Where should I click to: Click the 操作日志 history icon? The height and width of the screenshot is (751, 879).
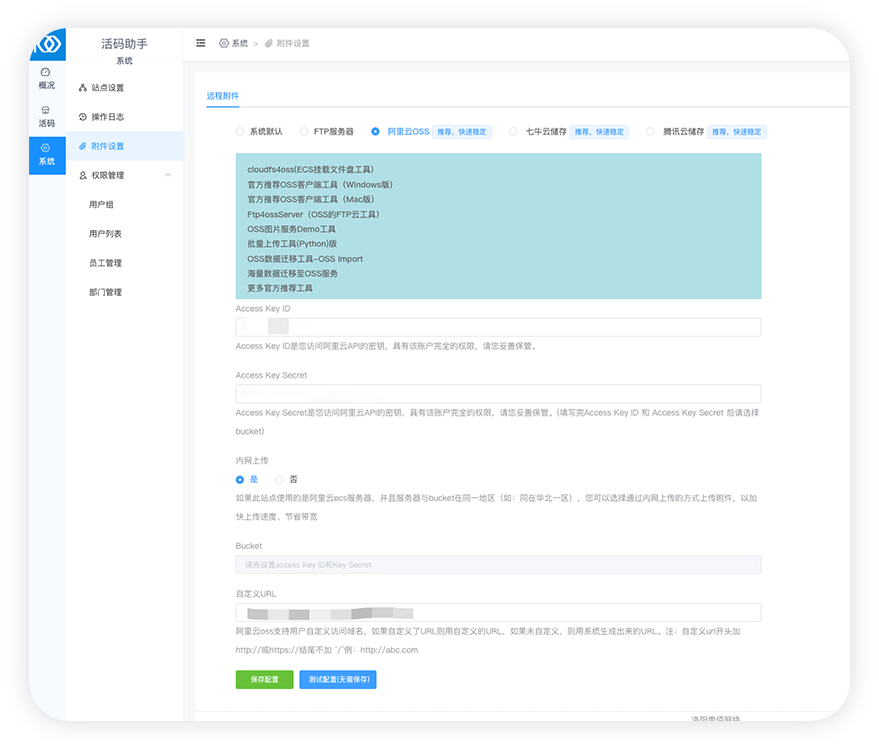(82, 117)
